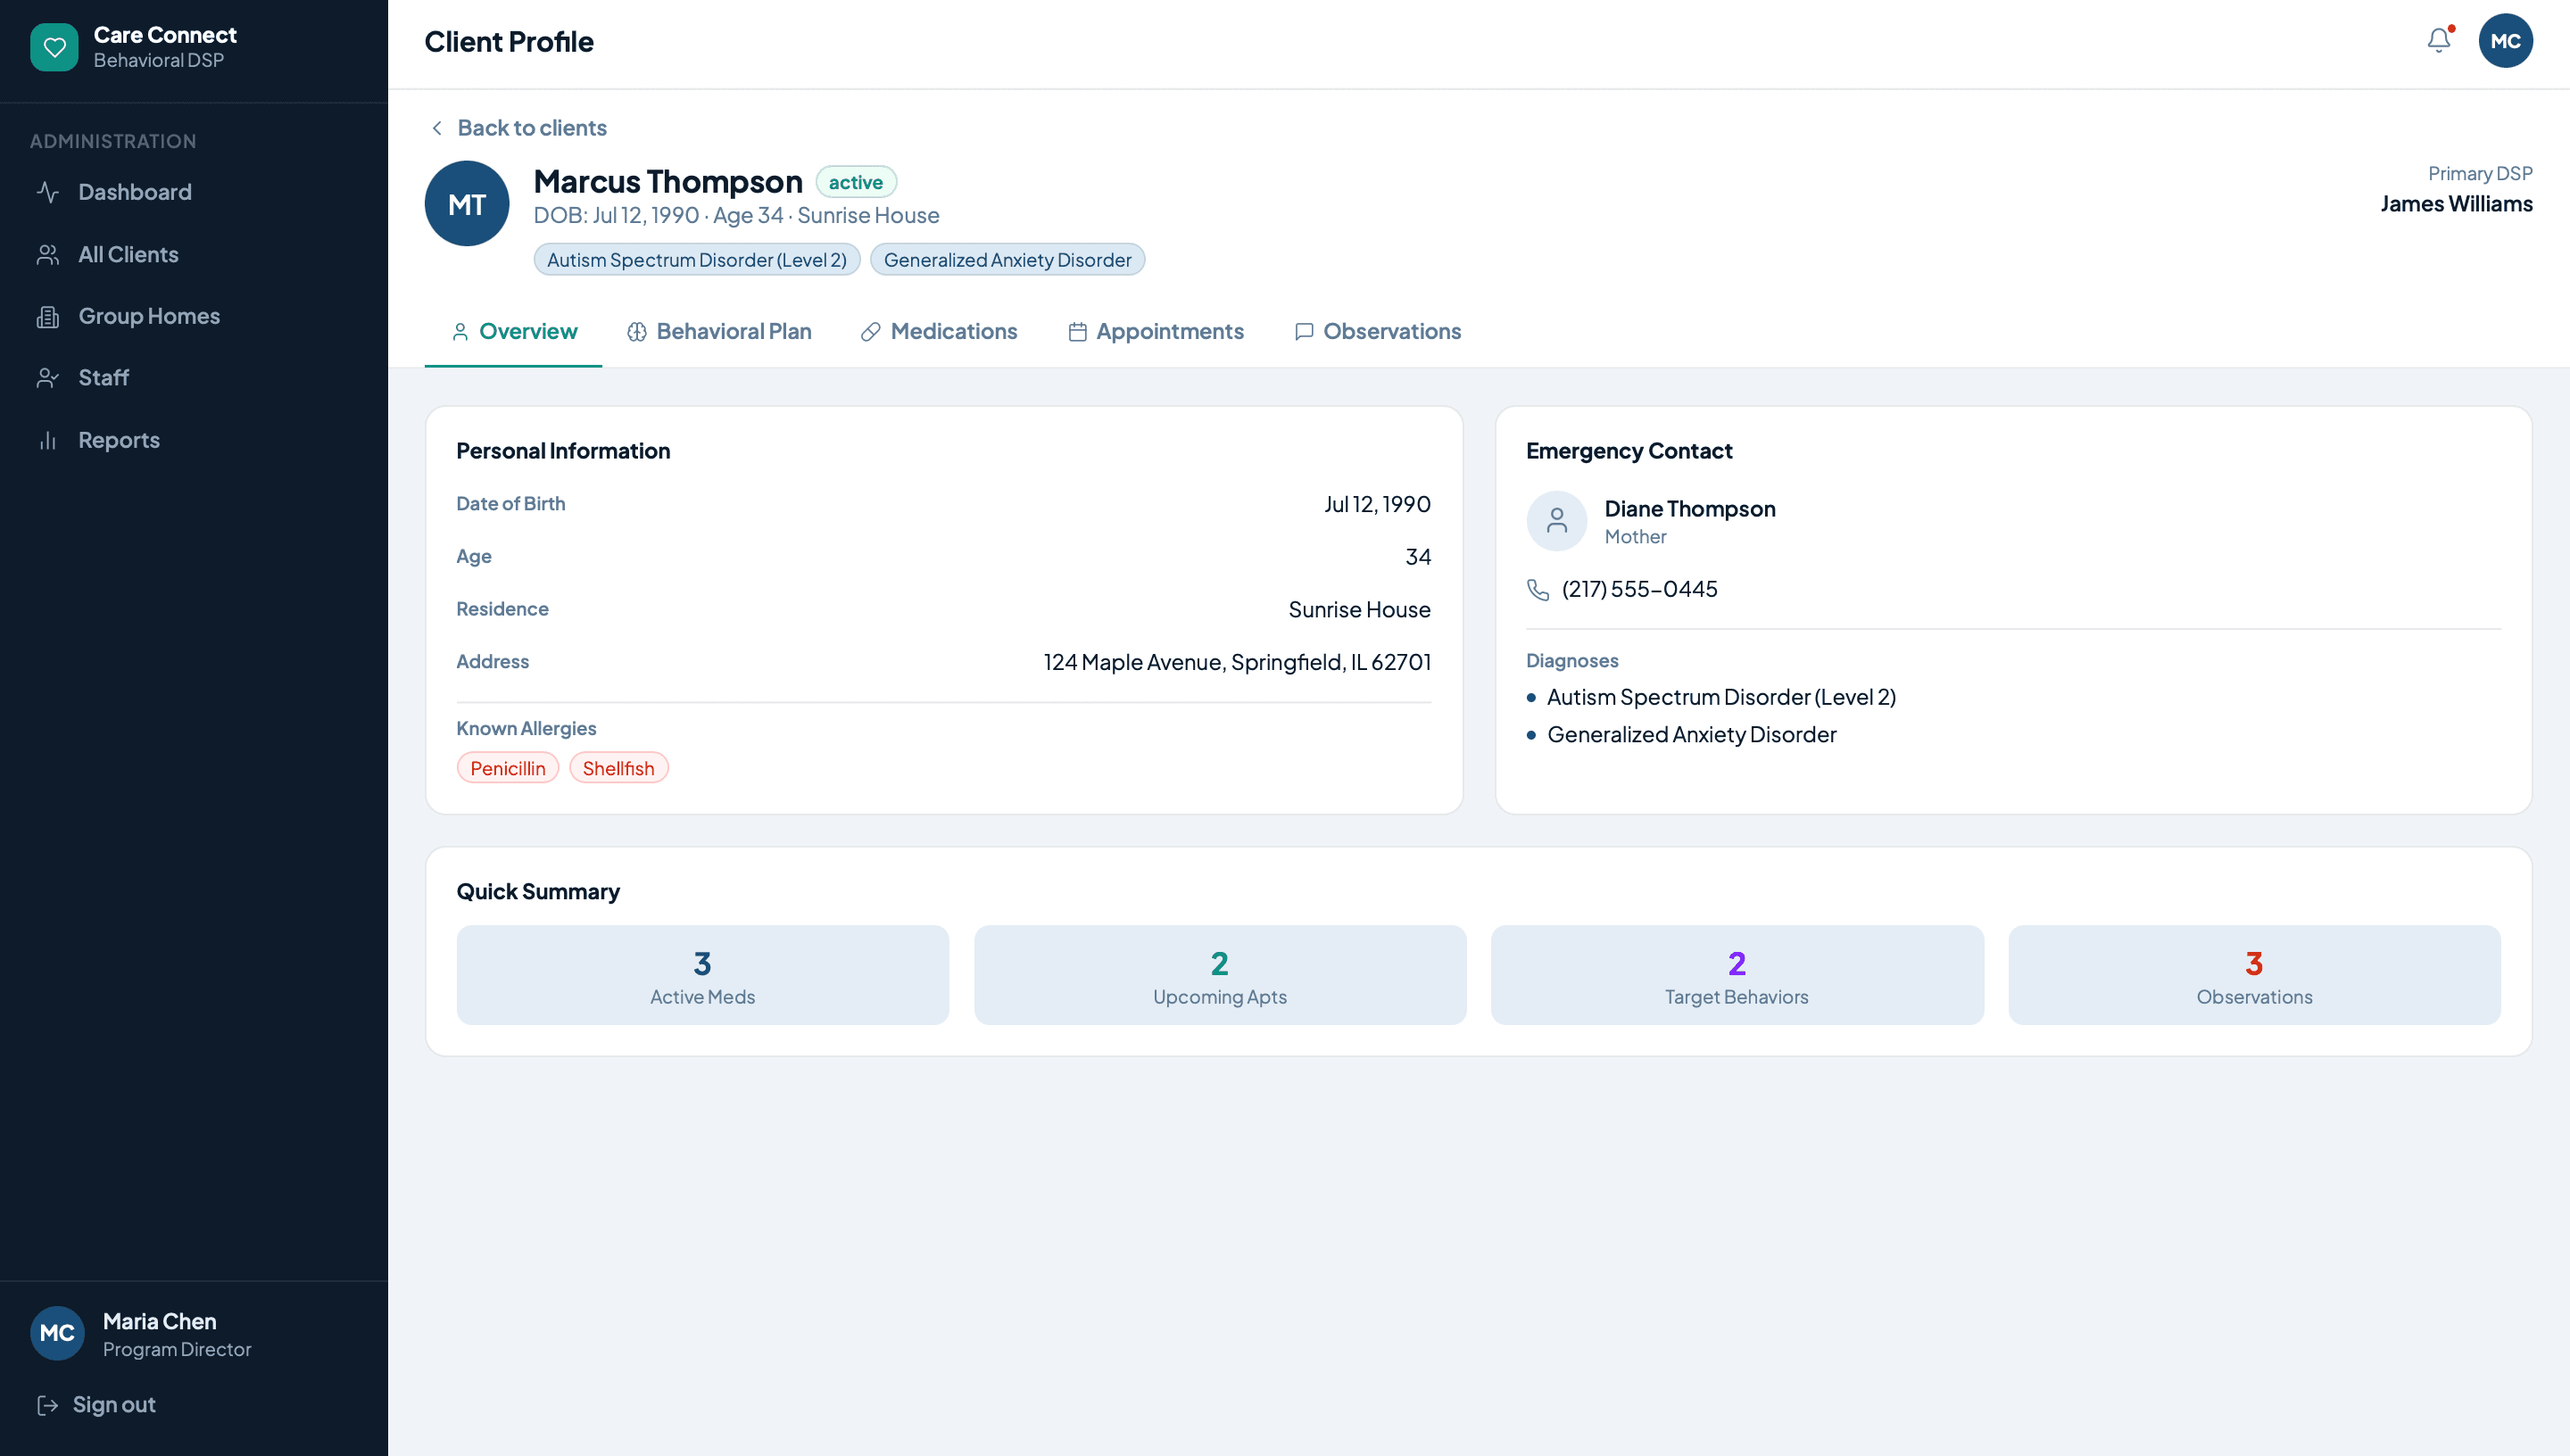Open Dashboard from the sidebar
2570x1456 pixels.
[194, 192]
